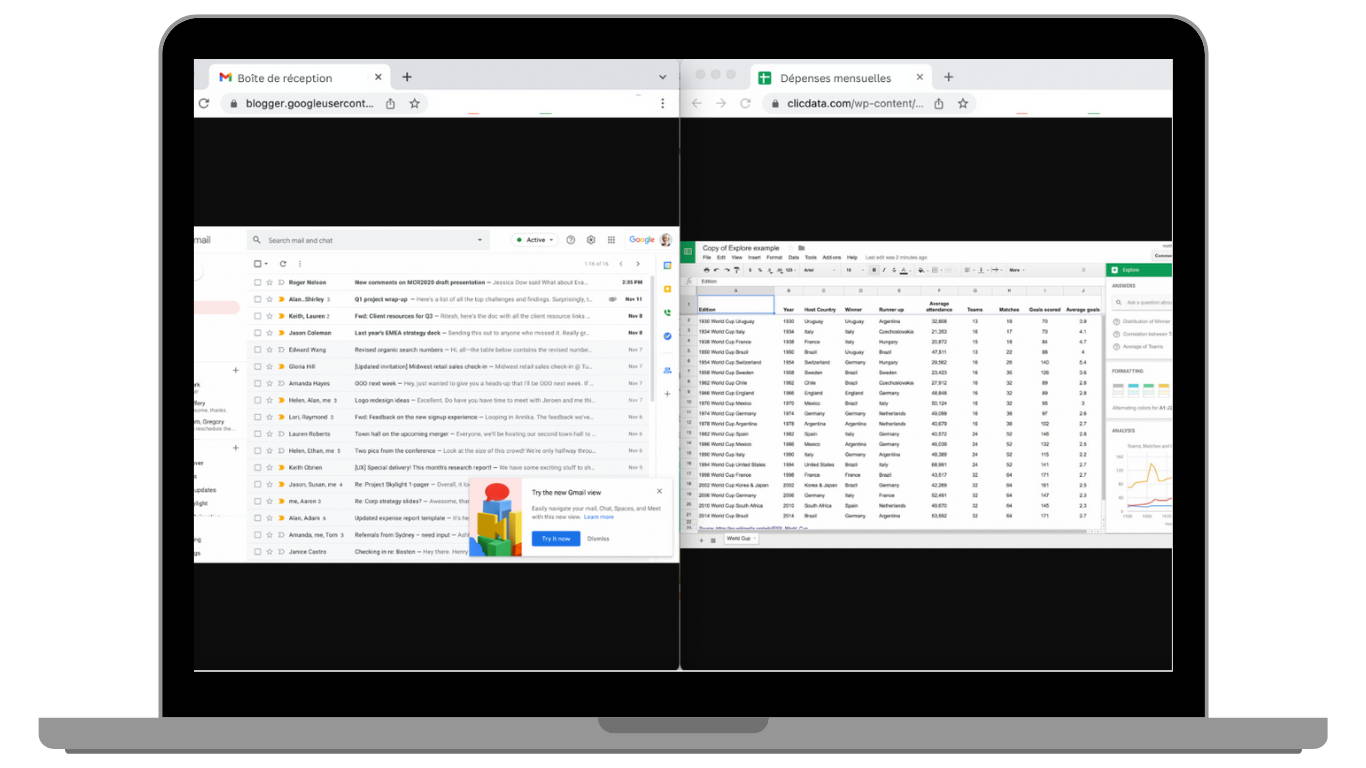
Task: Tick the checkbox for the Jason Coleman email
Action: tap(257, 333)
